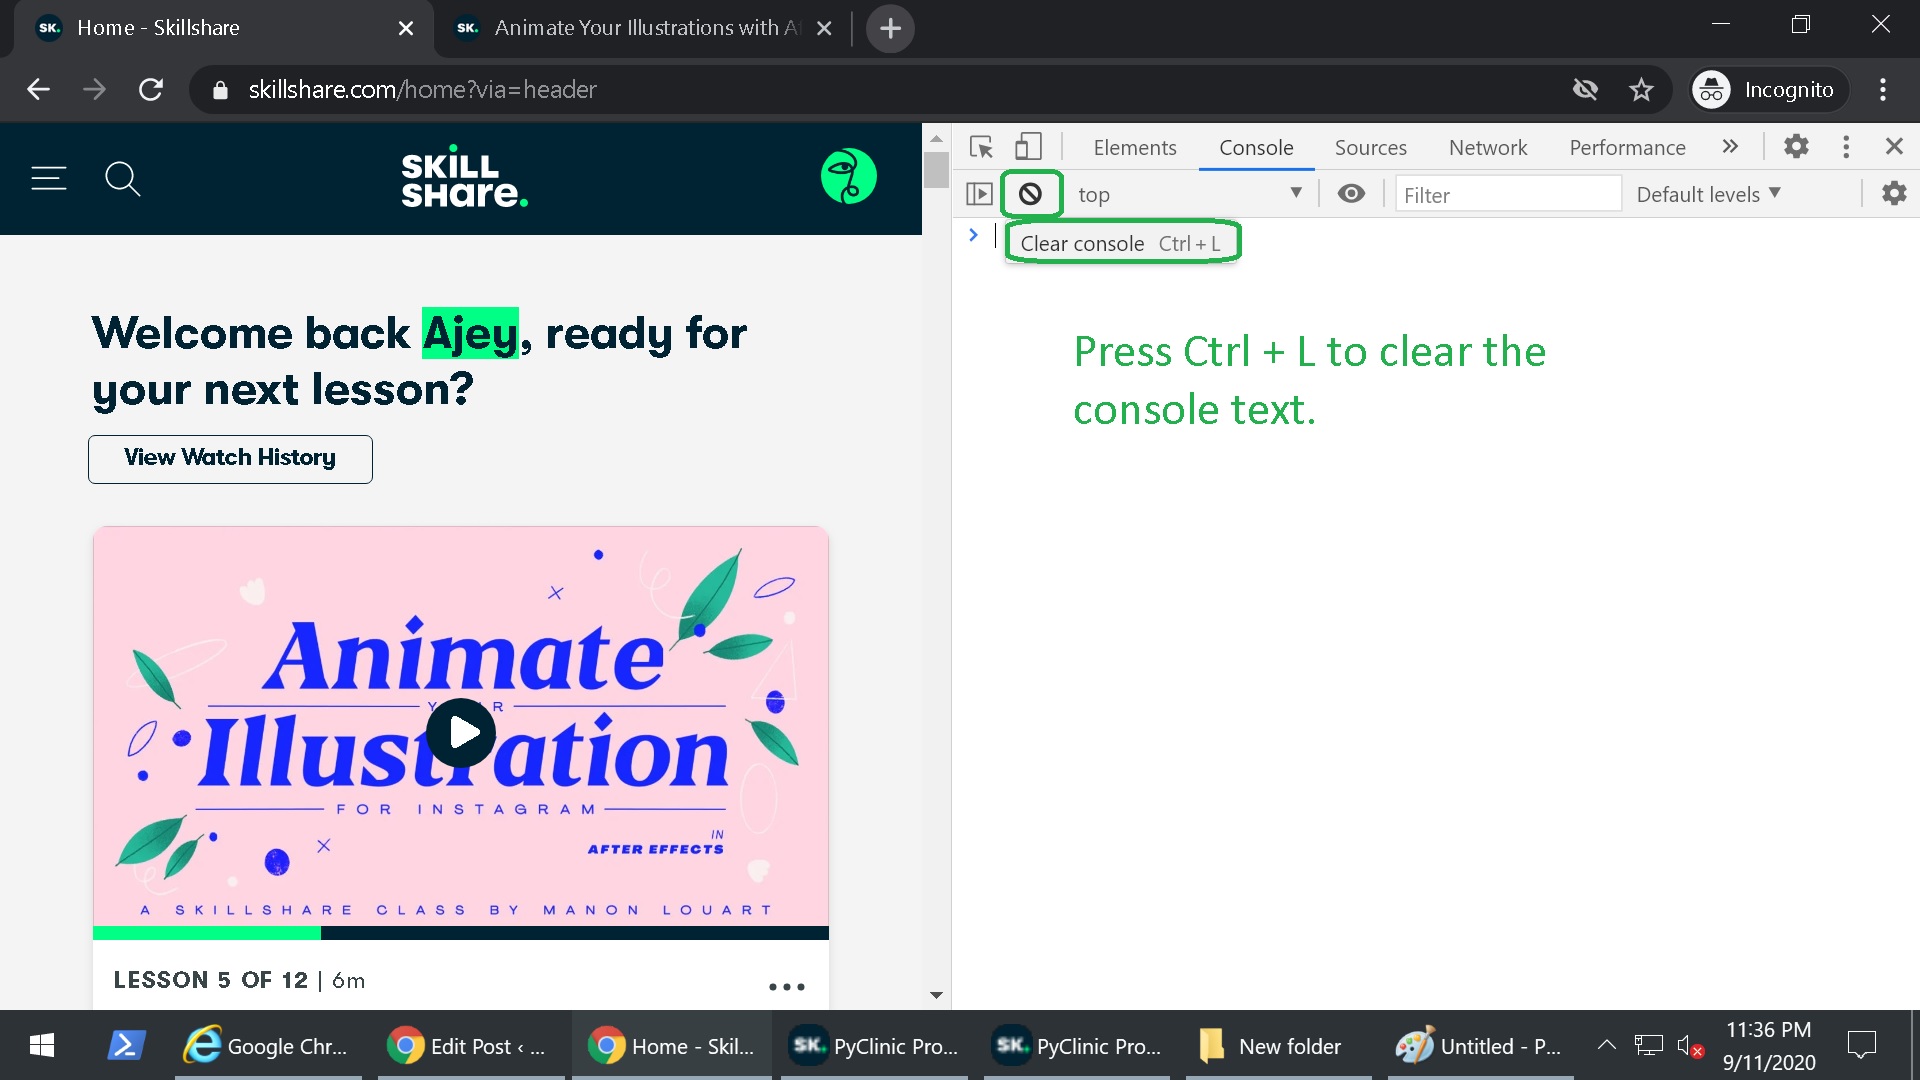Open the lesson card three-dot menu
Viewport: 1920px width, 1080px height.
tap(786, 986)
